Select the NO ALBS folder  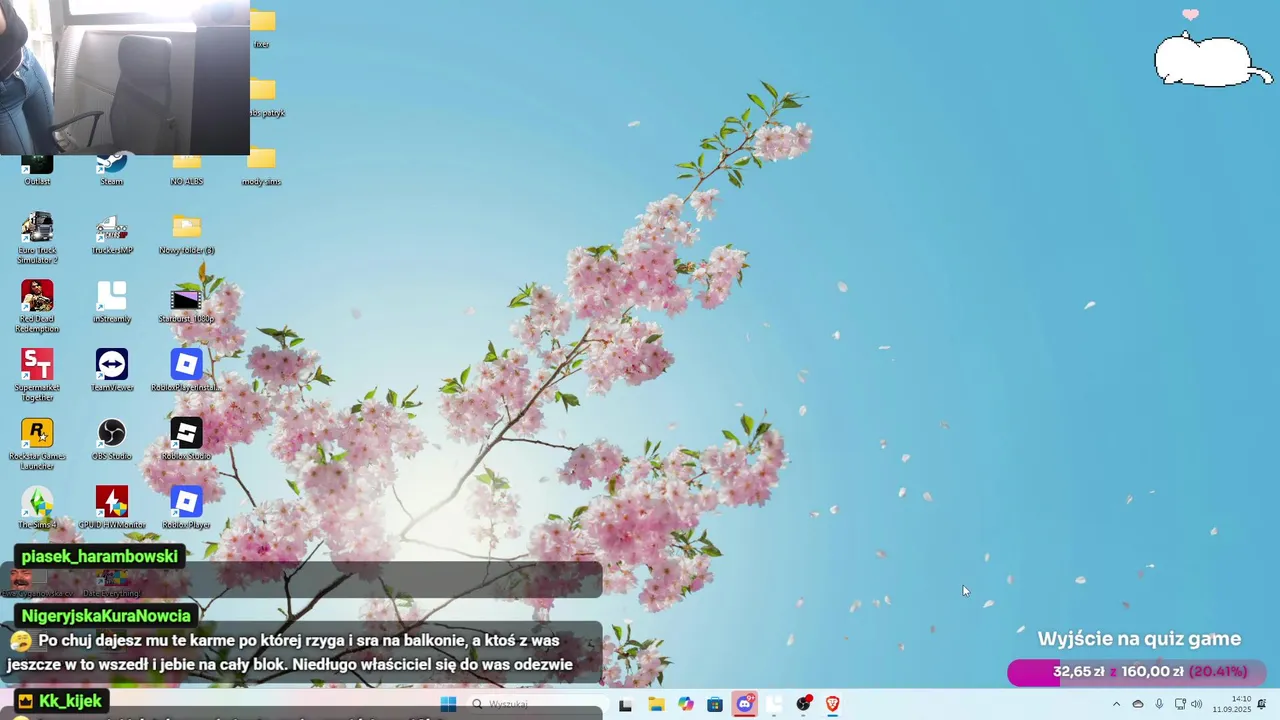(x=186, y=170)
